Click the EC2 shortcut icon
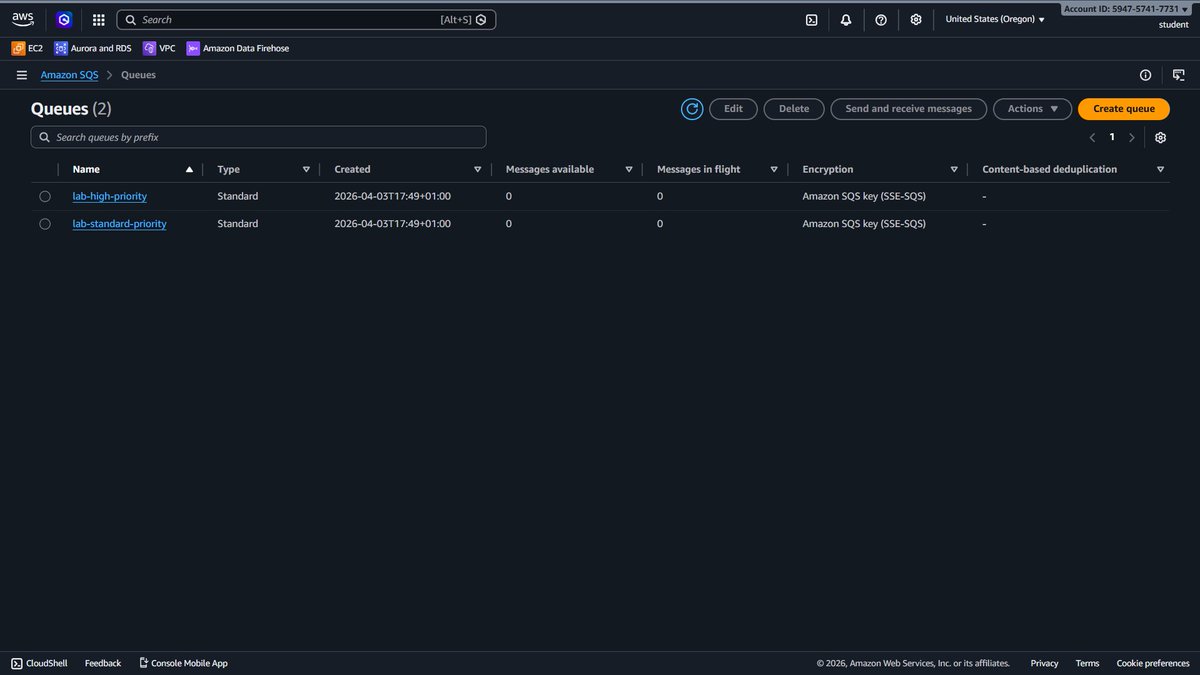Viewport: 1200px width, 675px height. [18, 48]
